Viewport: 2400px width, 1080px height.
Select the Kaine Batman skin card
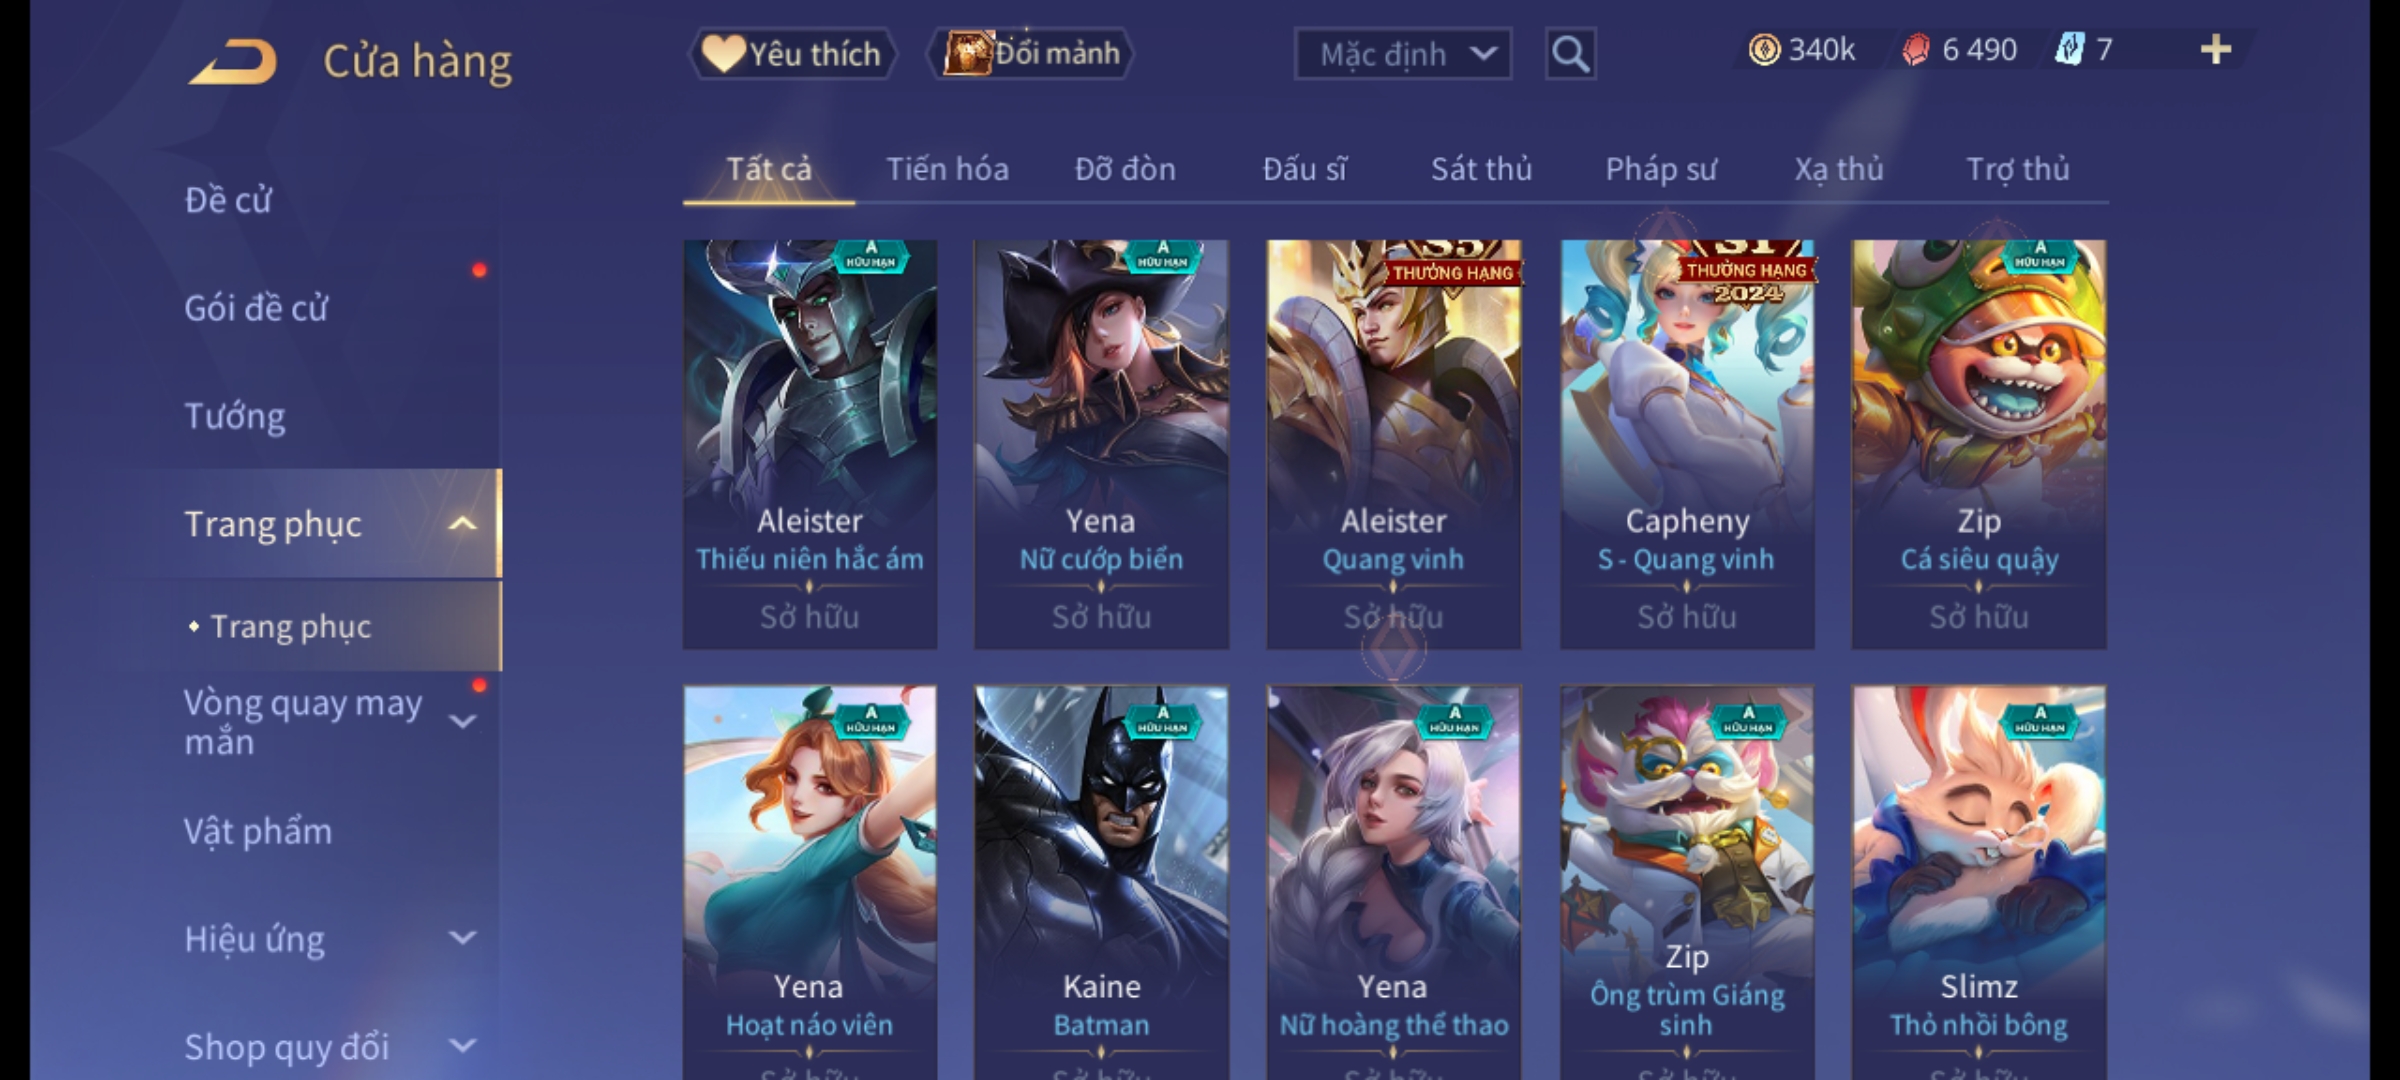(1101, 882)
